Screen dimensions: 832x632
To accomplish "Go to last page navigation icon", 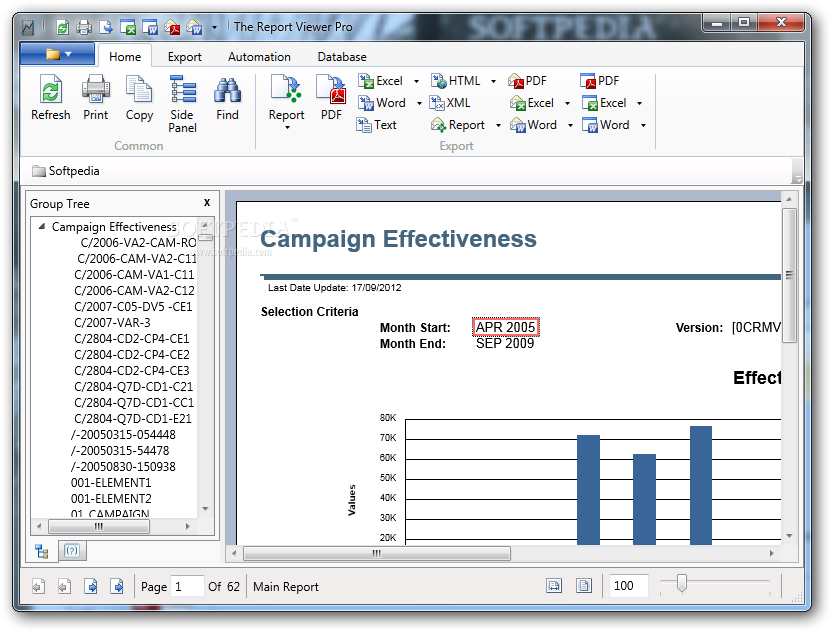I will (x=117, y=587).
